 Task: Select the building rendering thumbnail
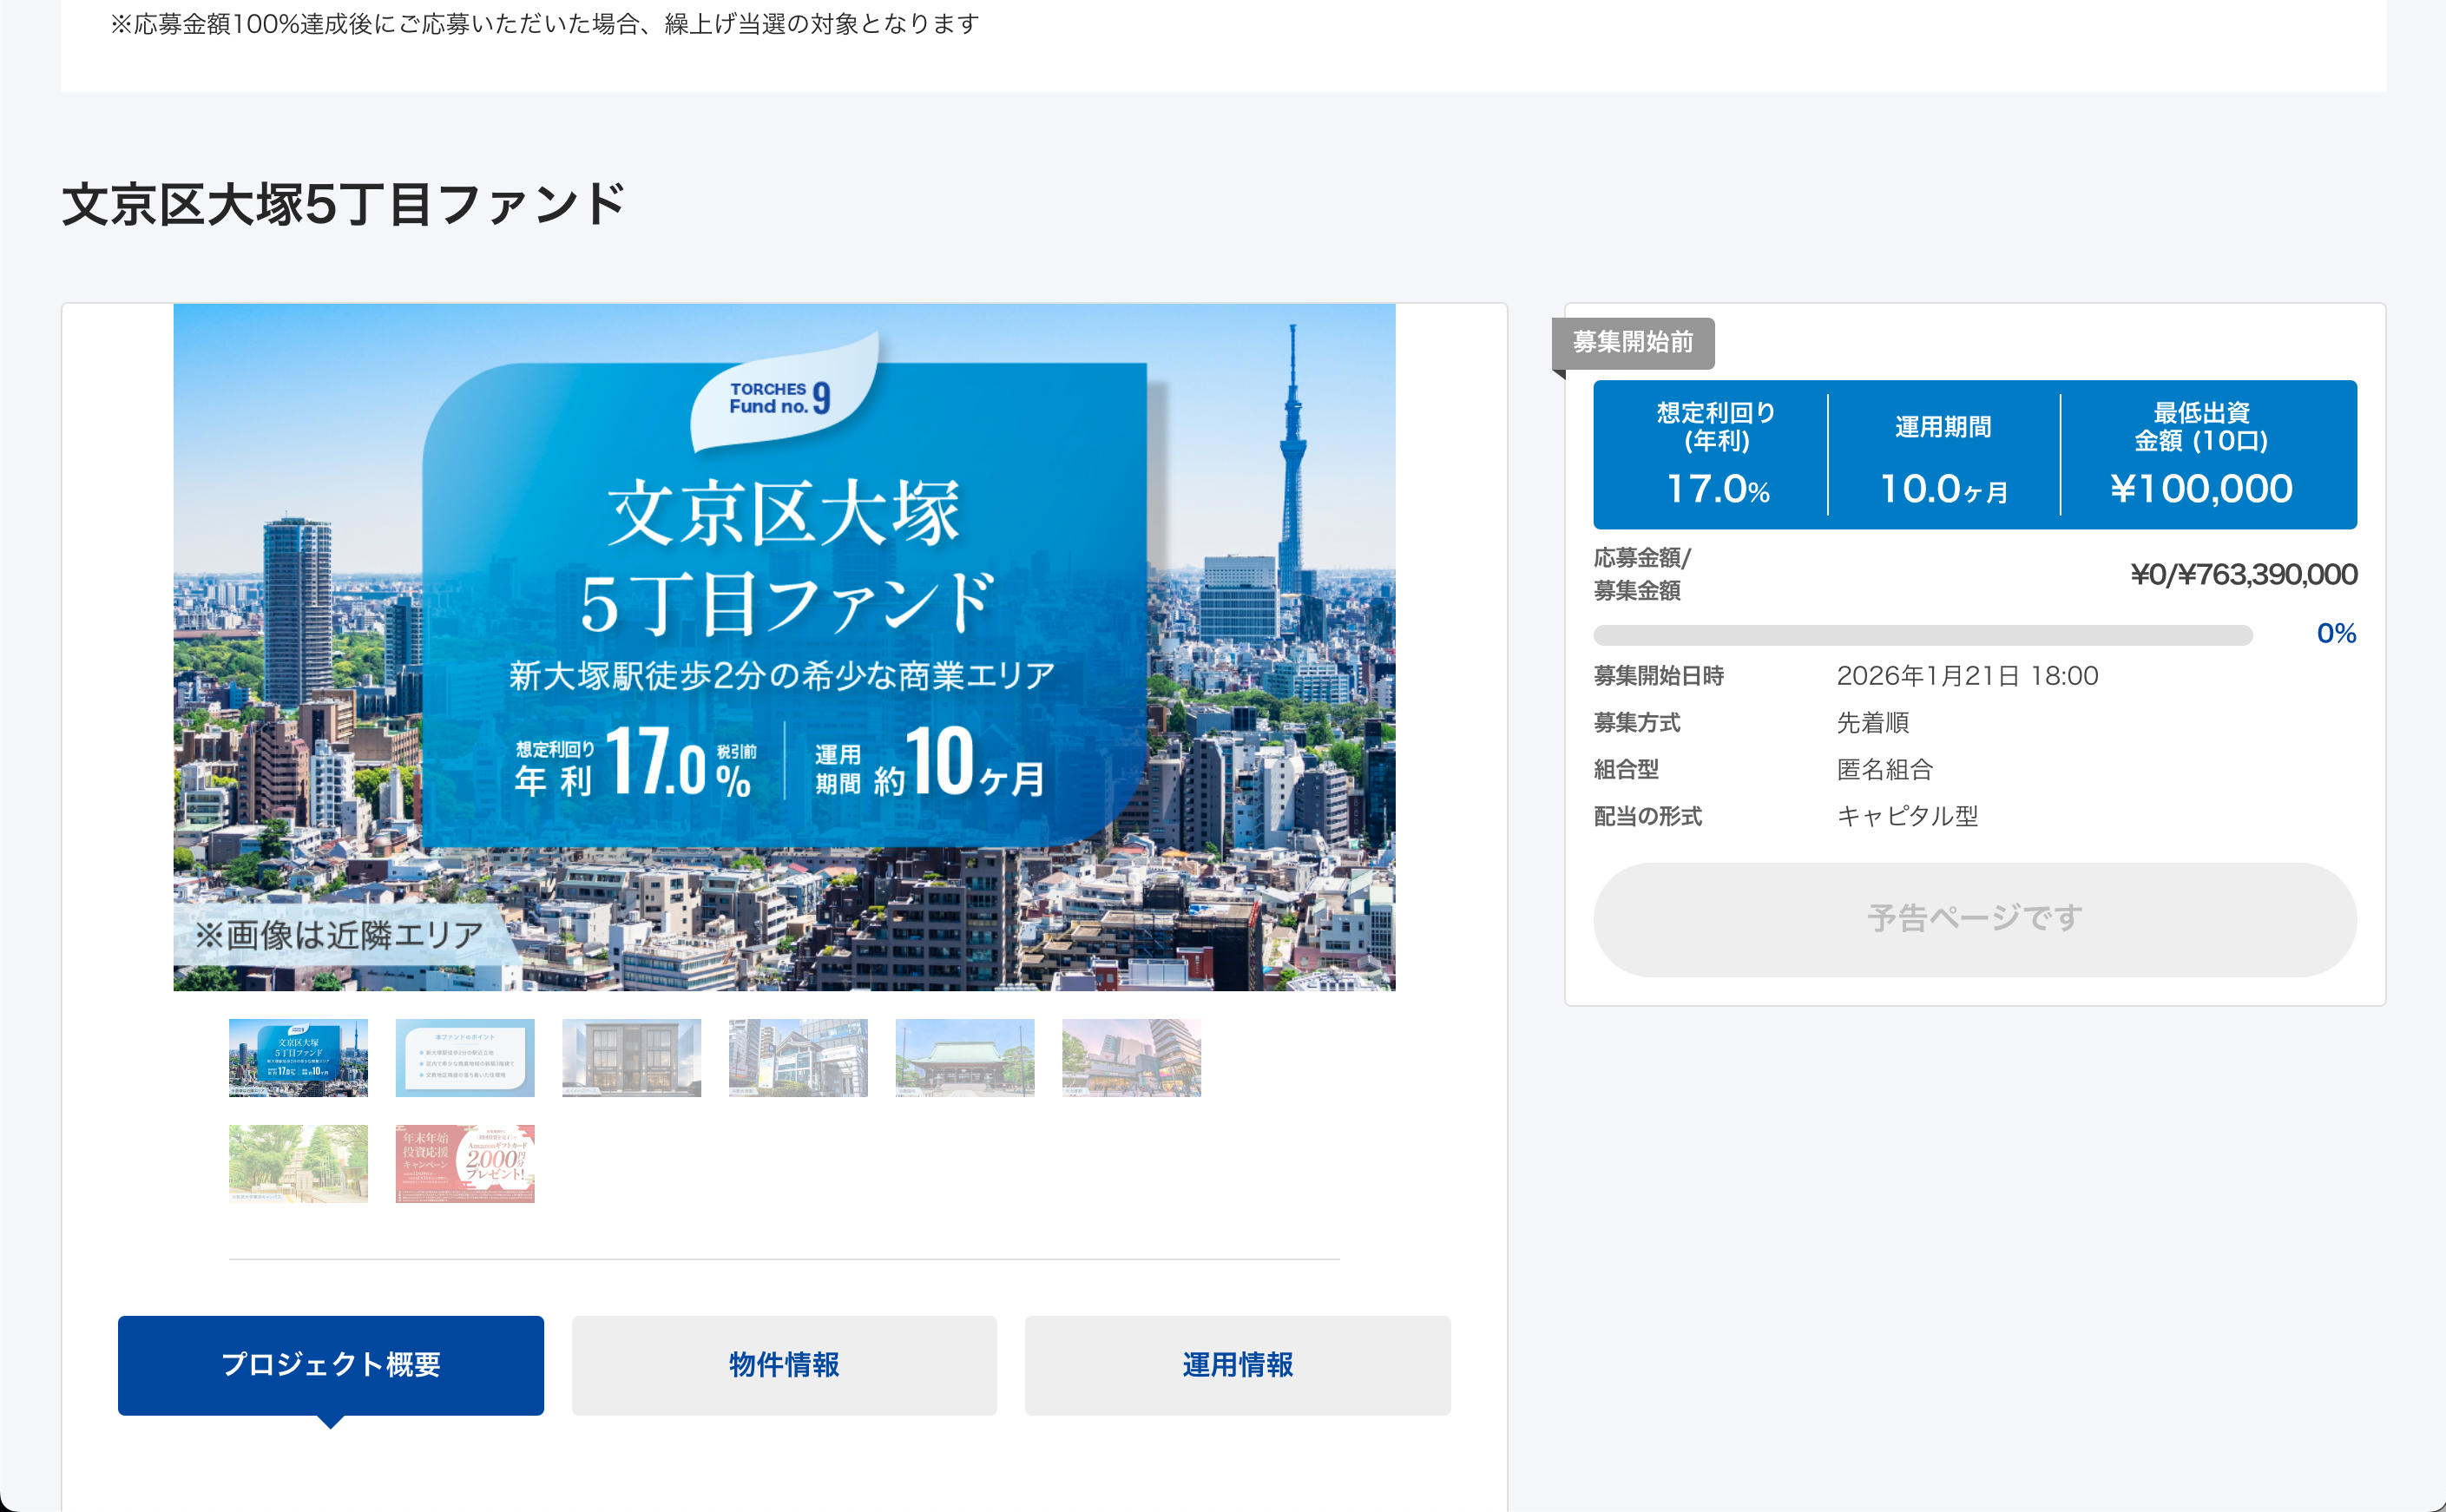click(631, 1057)
